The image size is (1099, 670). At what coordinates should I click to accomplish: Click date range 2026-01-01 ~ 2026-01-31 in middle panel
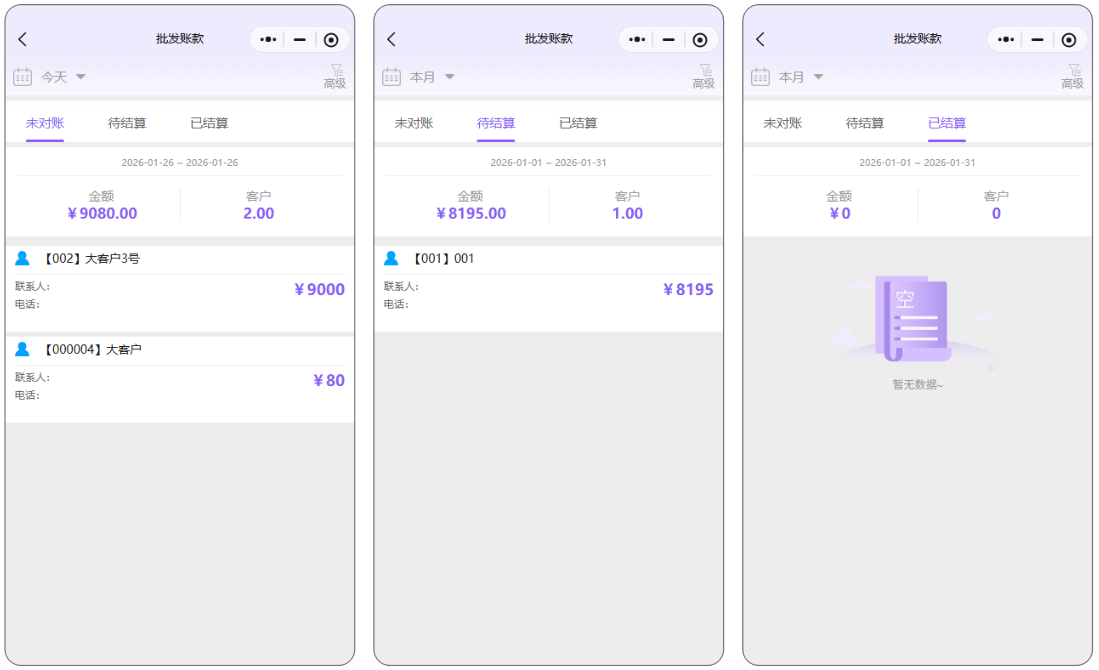[x=548, y=163]
